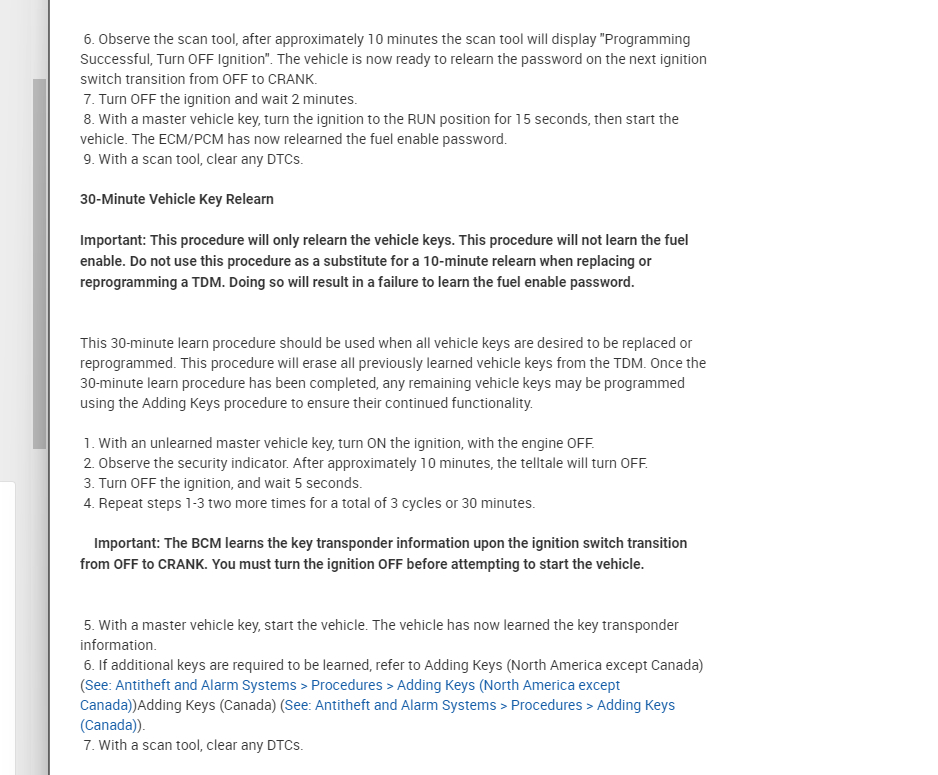The height and width of the screenshot is (775, 938).
Task: Click the vertical scrollbar thumb on the left
Action: click(40, 265)
